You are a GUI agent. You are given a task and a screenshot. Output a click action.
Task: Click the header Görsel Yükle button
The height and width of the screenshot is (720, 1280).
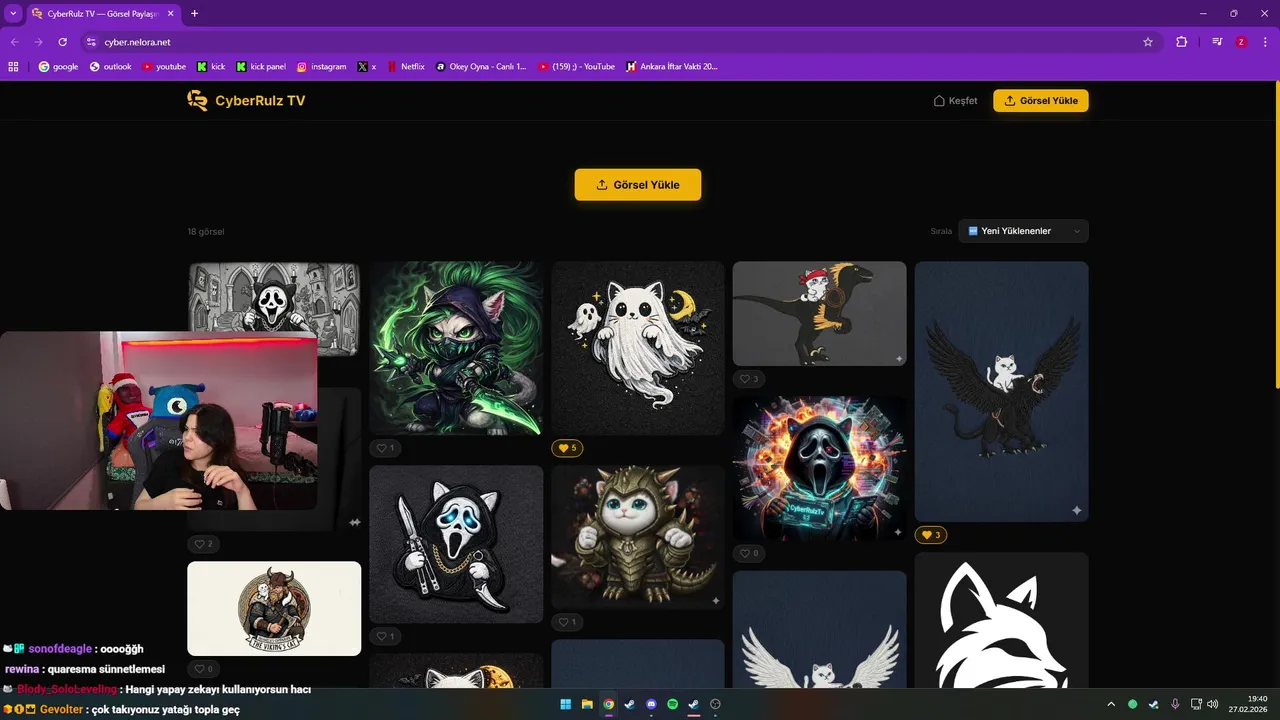tap(1041, 101)
